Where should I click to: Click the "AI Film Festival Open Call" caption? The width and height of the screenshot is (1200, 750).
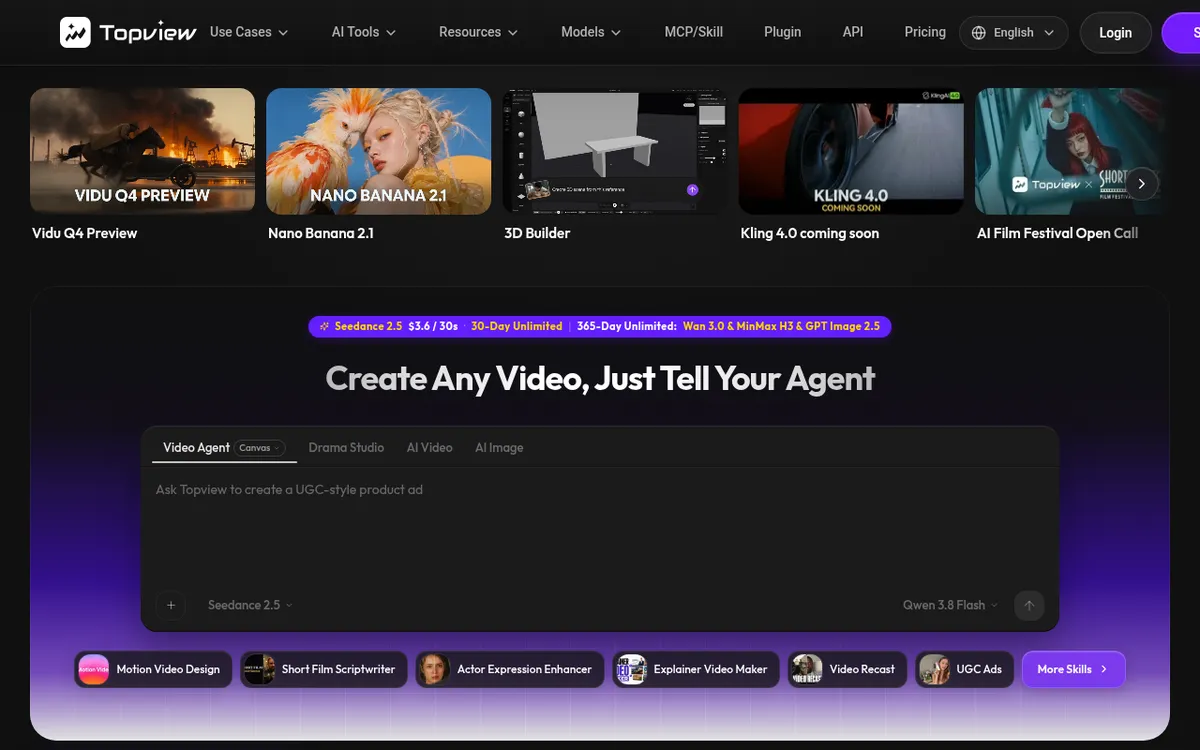pyautogui.click(x=1057, y=233)
